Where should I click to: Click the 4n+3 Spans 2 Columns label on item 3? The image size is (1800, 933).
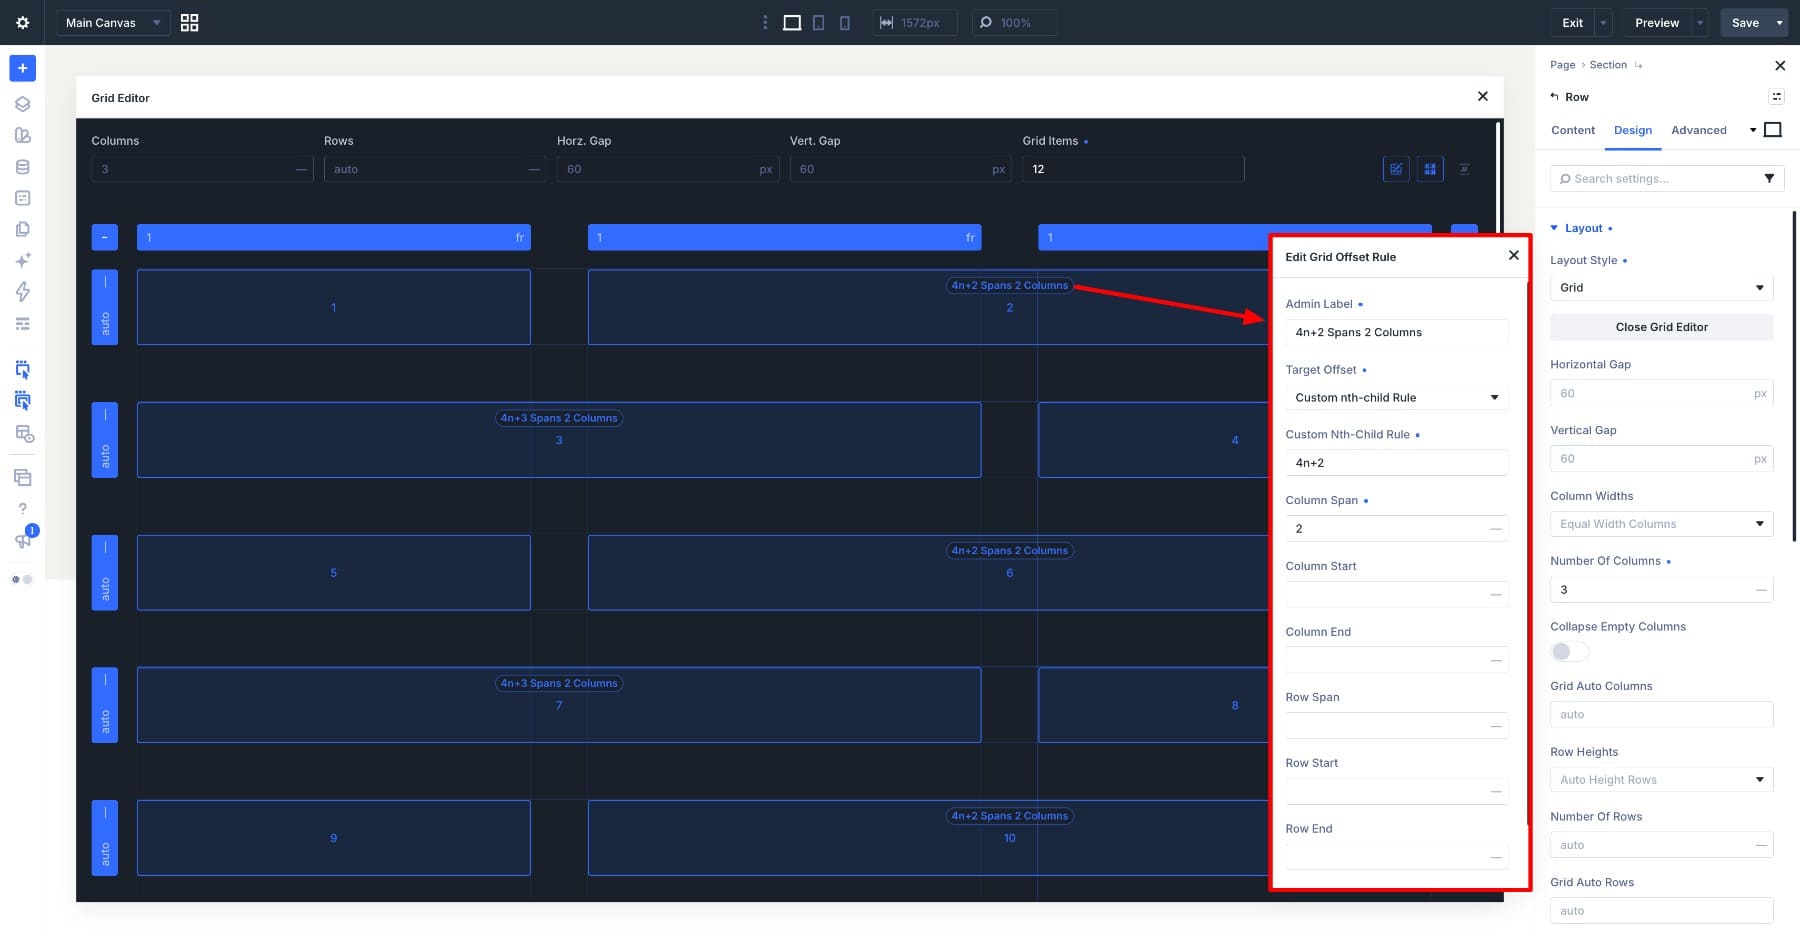pyautogui.click(x=559, y=418)
